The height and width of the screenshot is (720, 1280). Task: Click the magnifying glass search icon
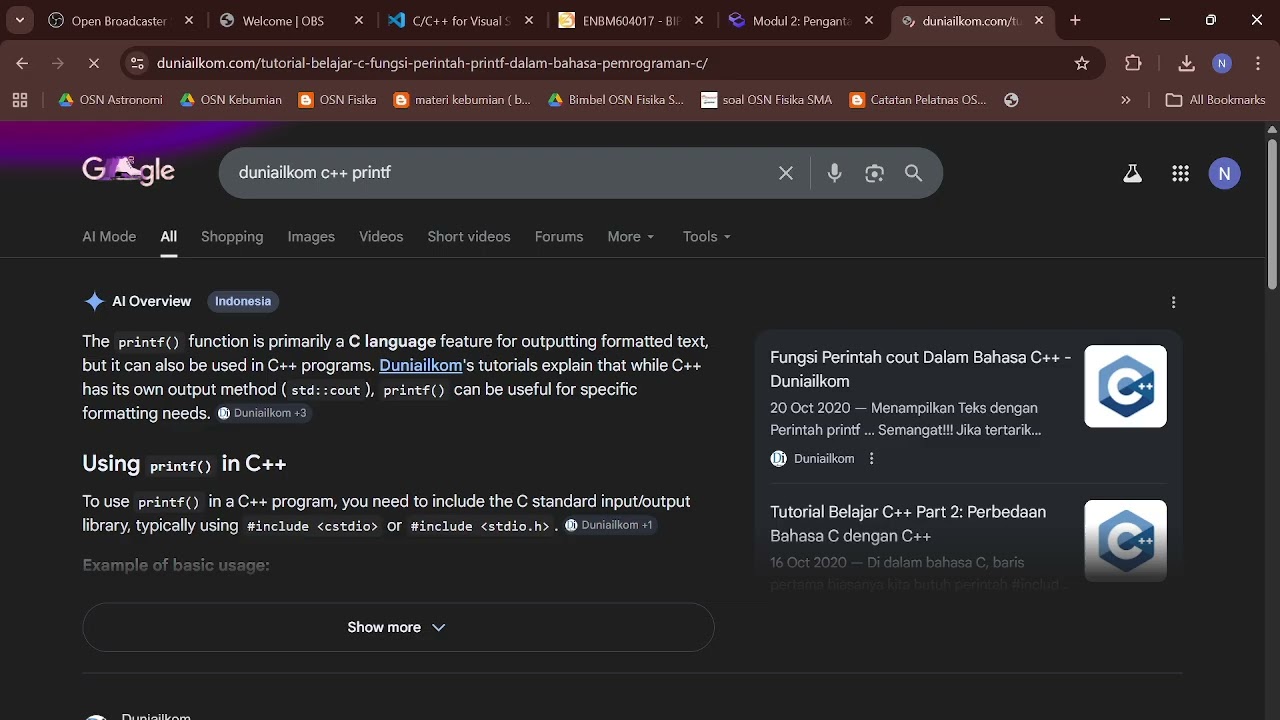[x=914, y=173]
